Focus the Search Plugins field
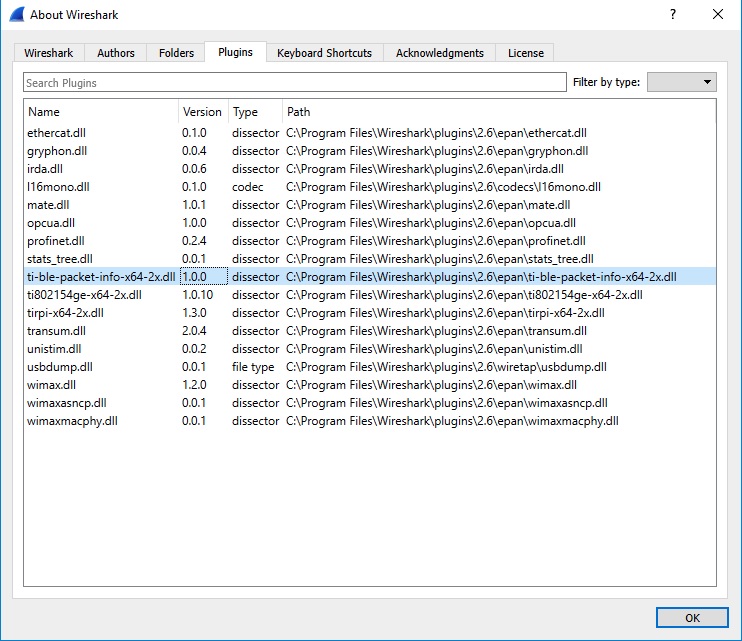This screenshot has height=641, width=742. [x=295, y=82]
